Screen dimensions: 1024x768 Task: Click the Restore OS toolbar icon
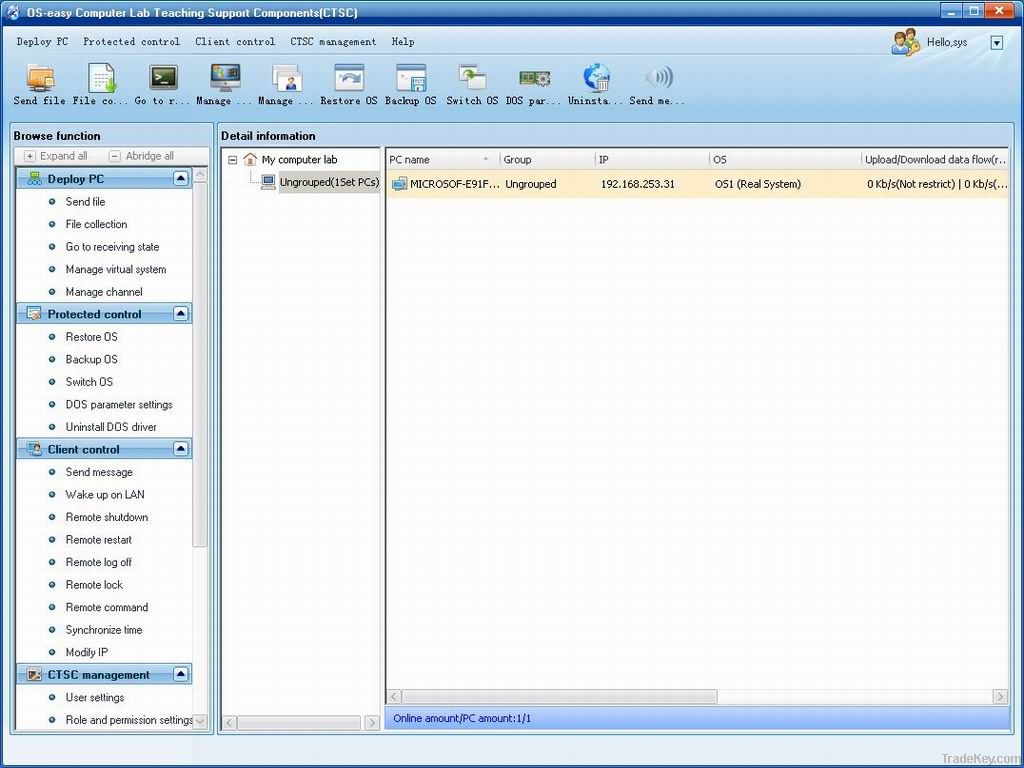point(347,85)
